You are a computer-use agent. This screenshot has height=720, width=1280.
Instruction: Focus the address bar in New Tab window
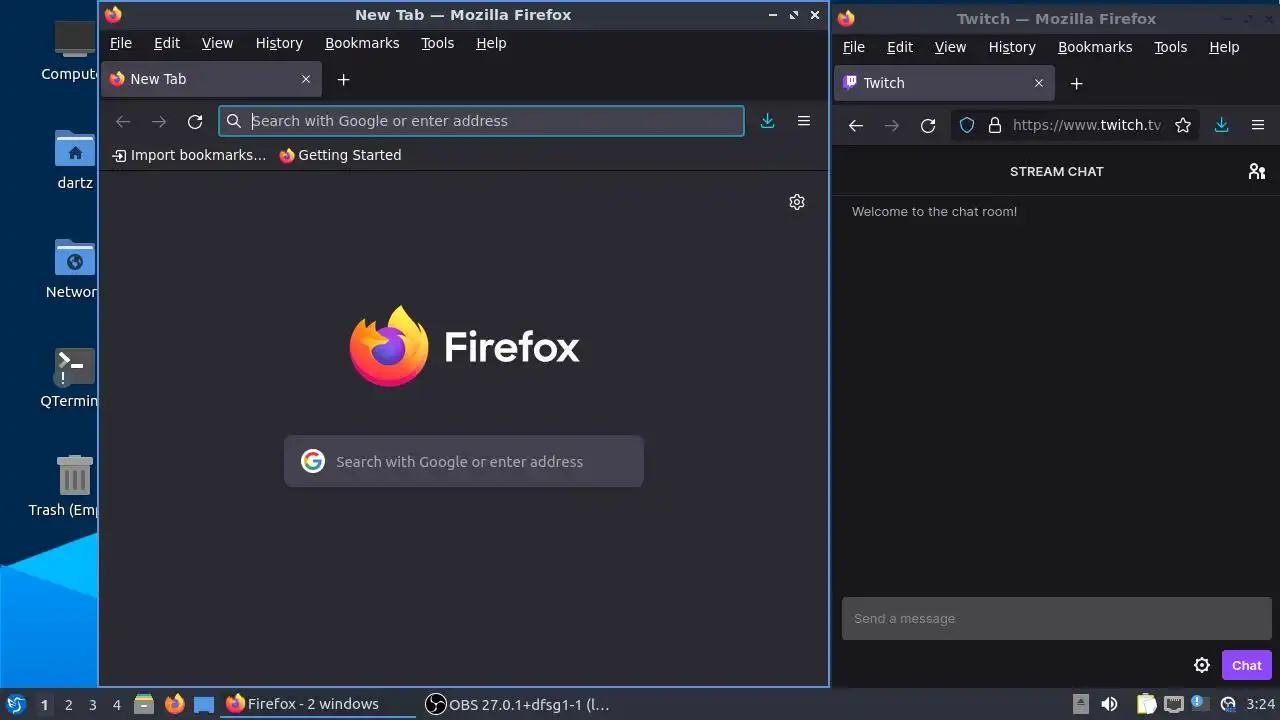click(x=481, y=121)
